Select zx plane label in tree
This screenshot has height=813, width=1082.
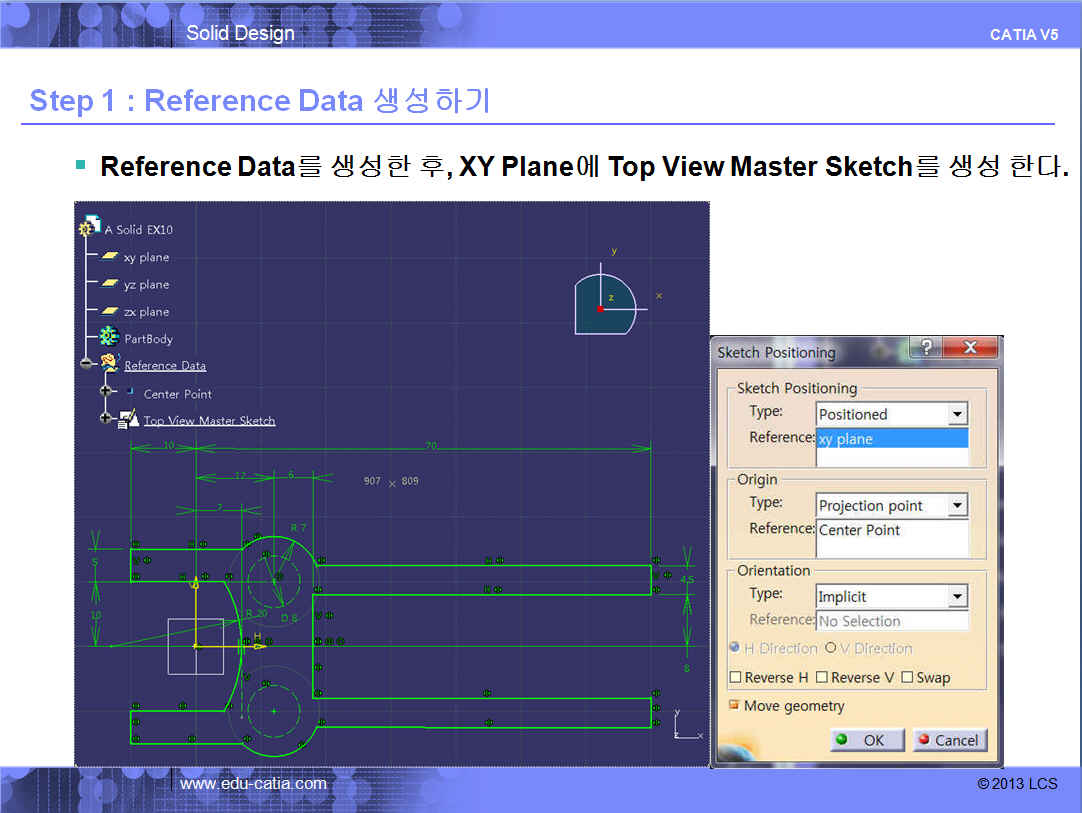146,312
